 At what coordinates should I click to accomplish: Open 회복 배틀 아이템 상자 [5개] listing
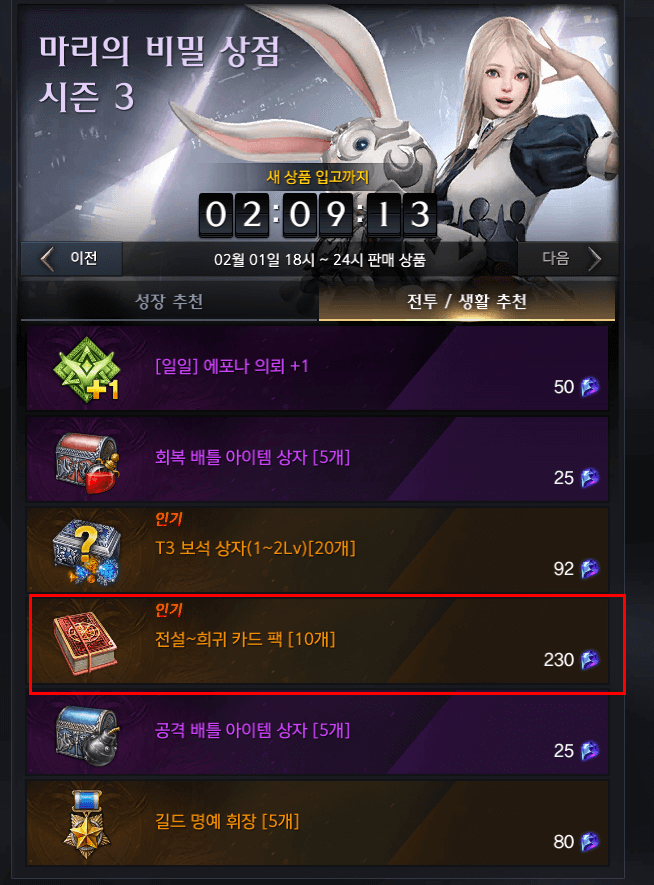point(317,459)
